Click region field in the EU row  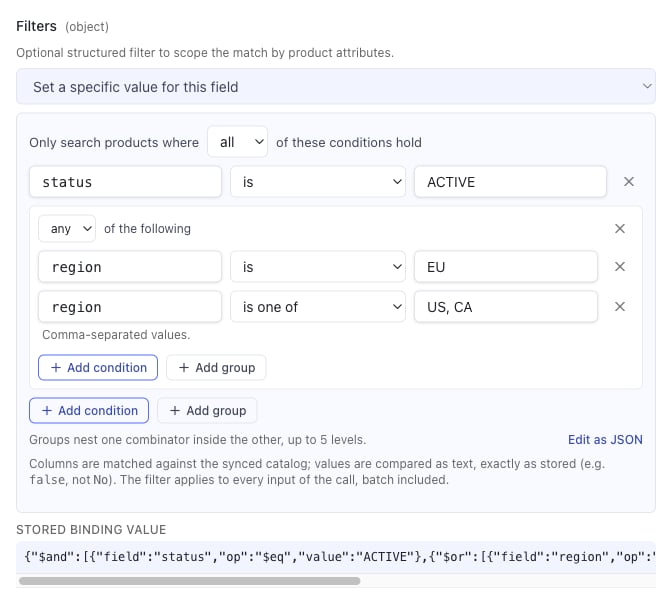[130, 267]
